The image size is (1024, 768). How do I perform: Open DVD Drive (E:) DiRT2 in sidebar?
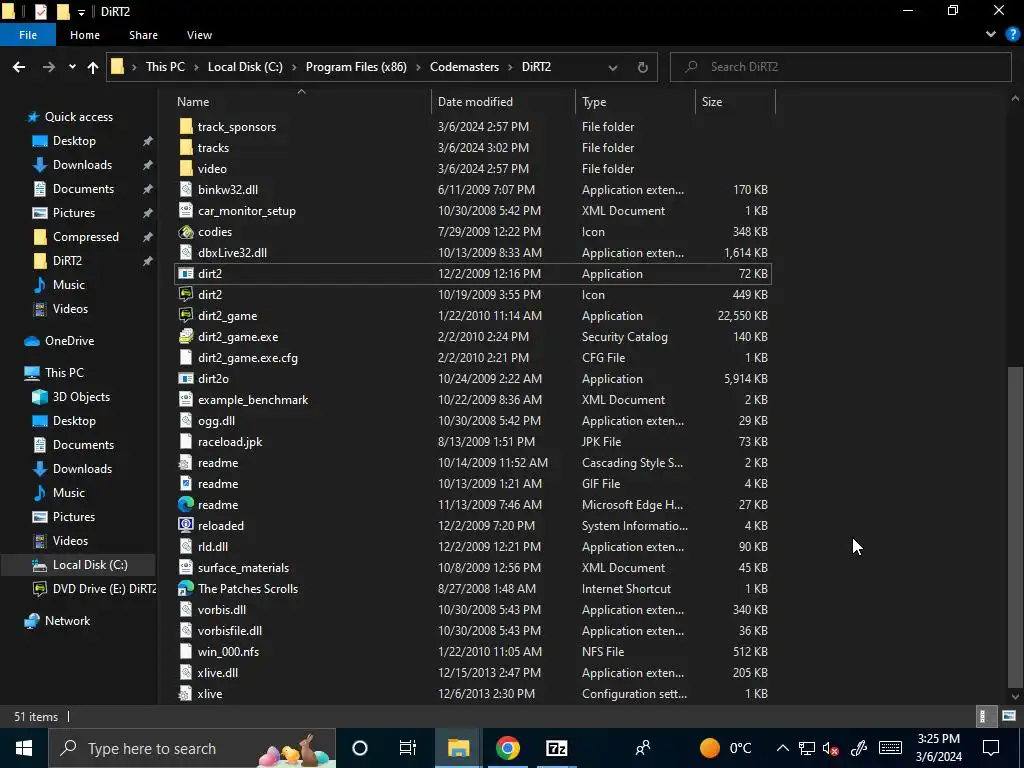95,589
